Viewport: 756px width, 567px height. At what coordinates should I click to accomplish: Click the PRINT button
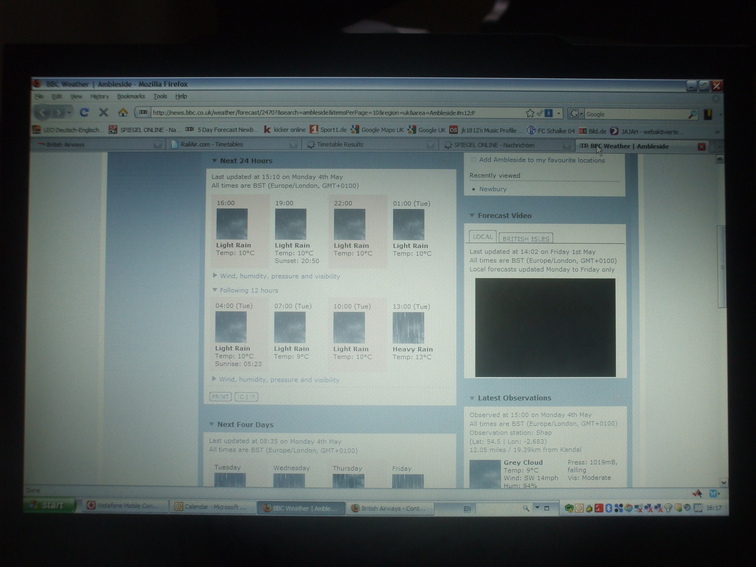(x=220, y=396)
